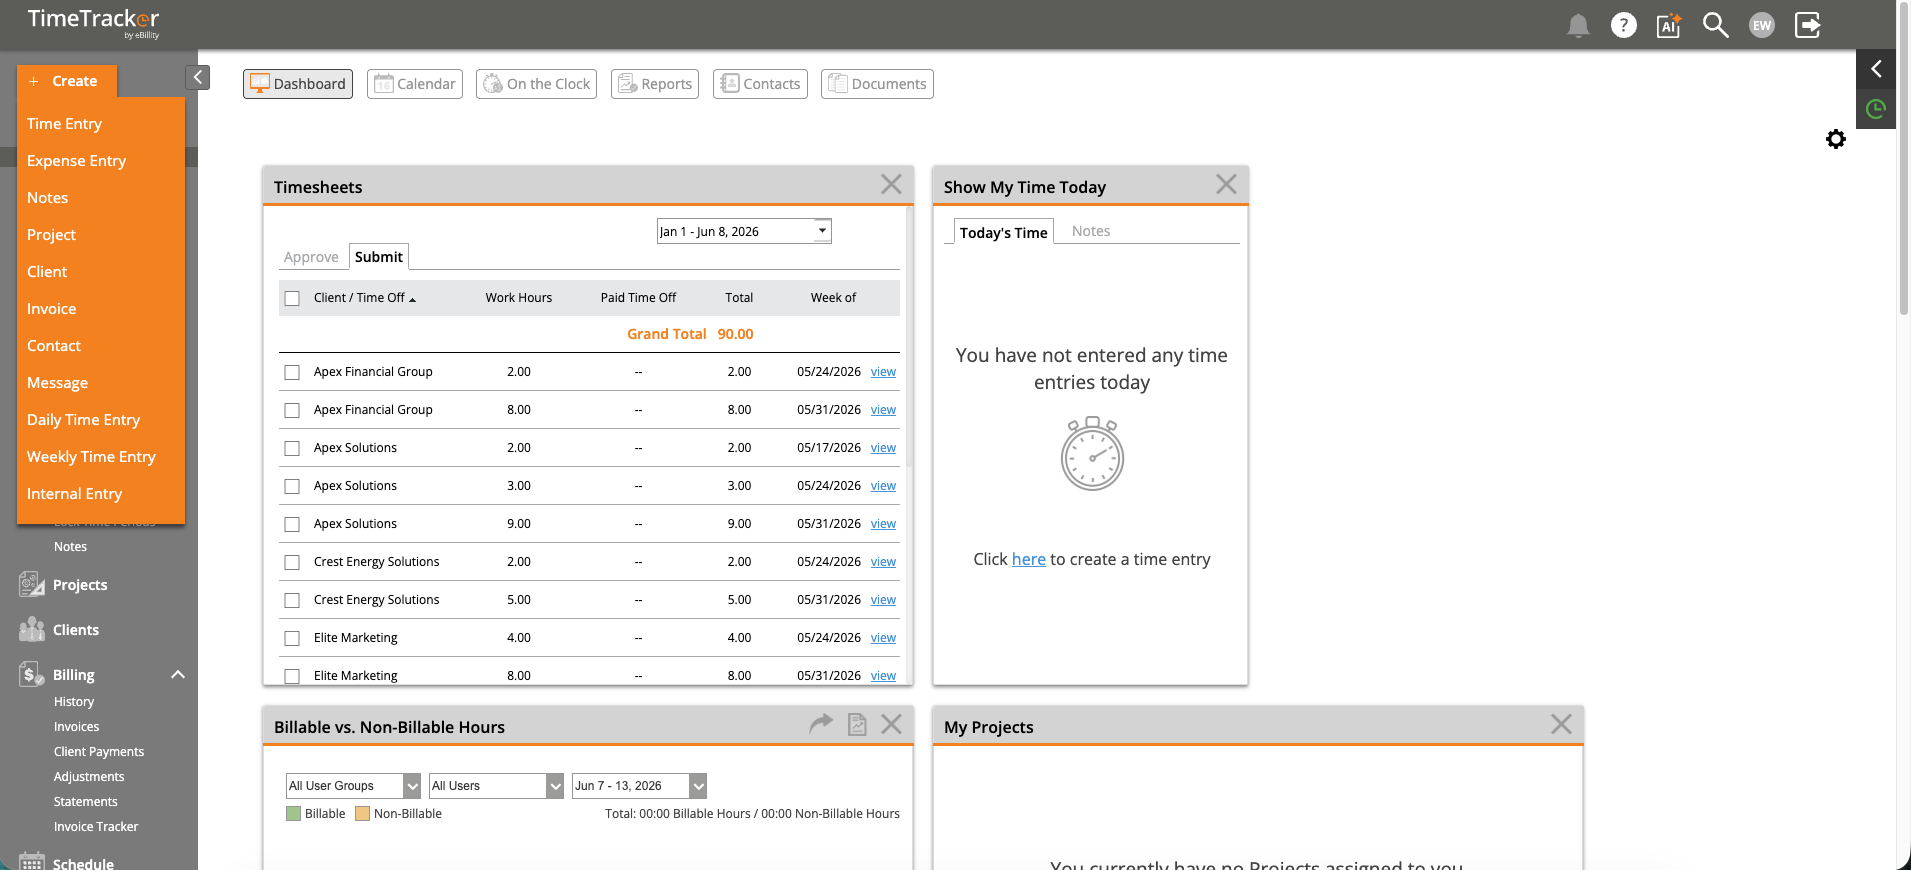The image size is (1911, 870).
Task: Toggle the select-all timesheets checkbox
Action: tap(292, 298)
